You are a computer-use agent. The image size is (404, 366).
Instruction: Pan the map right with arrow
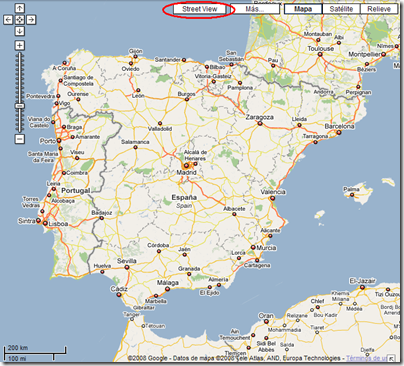point(31,20)
